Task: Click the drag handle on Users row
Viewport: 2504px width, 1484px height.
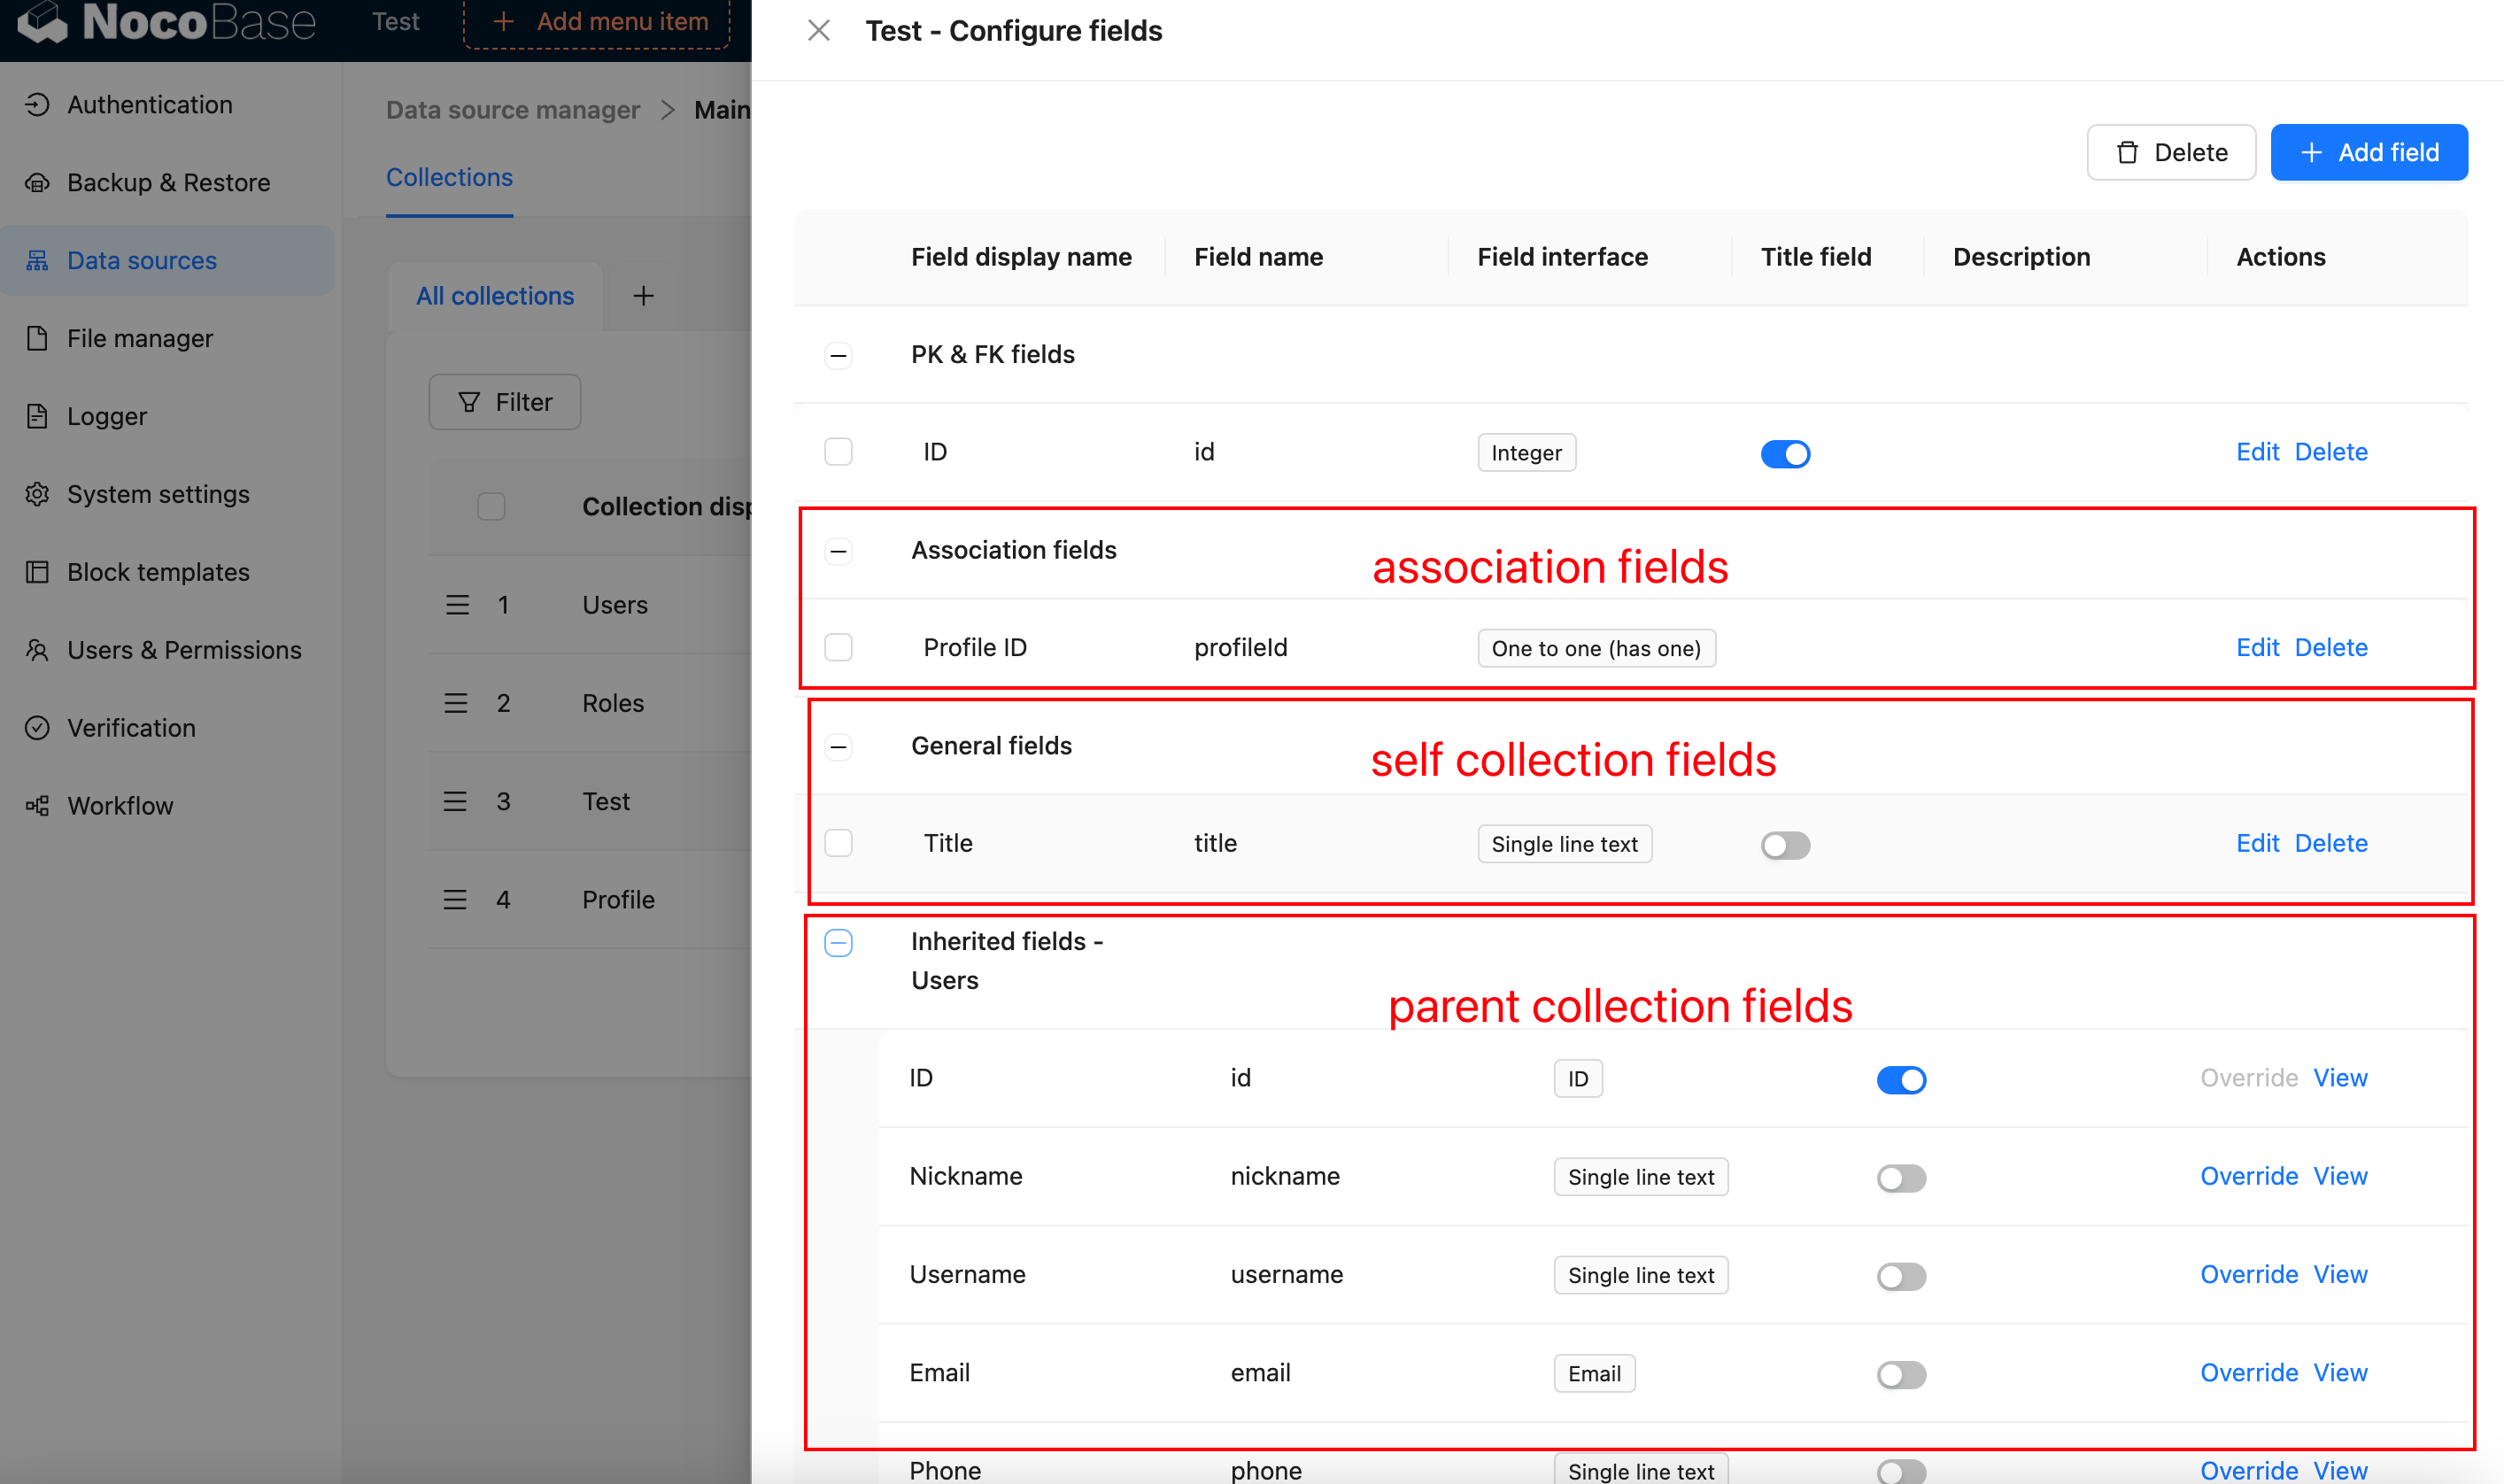Action: pos(457,605)
